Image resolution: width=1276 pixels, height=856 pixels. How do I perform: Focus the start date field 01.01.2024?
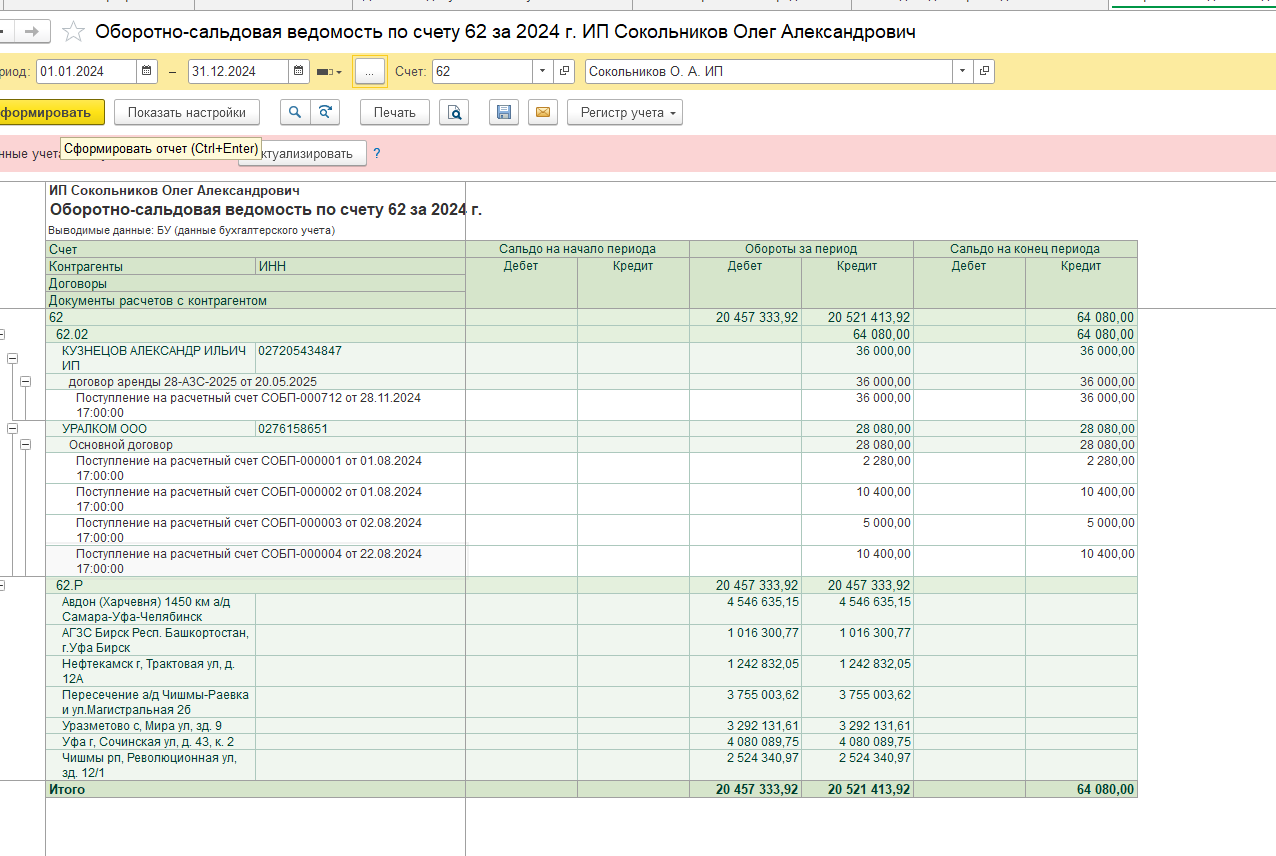pos(86,72)
